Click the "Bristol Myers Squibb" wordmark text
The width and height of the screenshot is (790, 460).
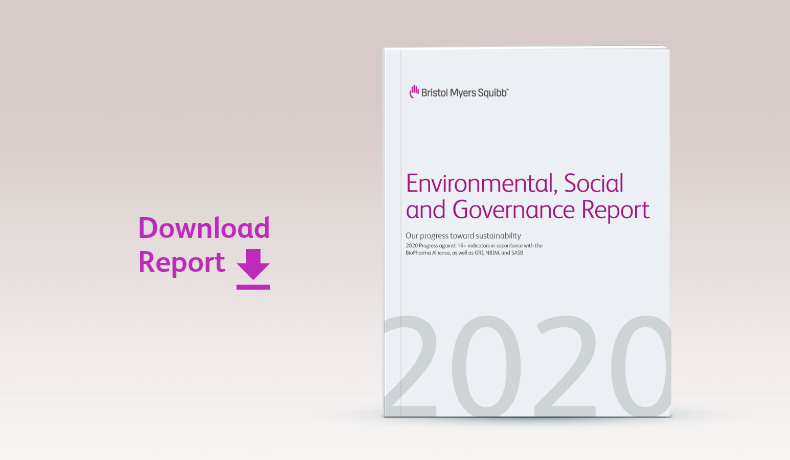click(x=465, y=93)
